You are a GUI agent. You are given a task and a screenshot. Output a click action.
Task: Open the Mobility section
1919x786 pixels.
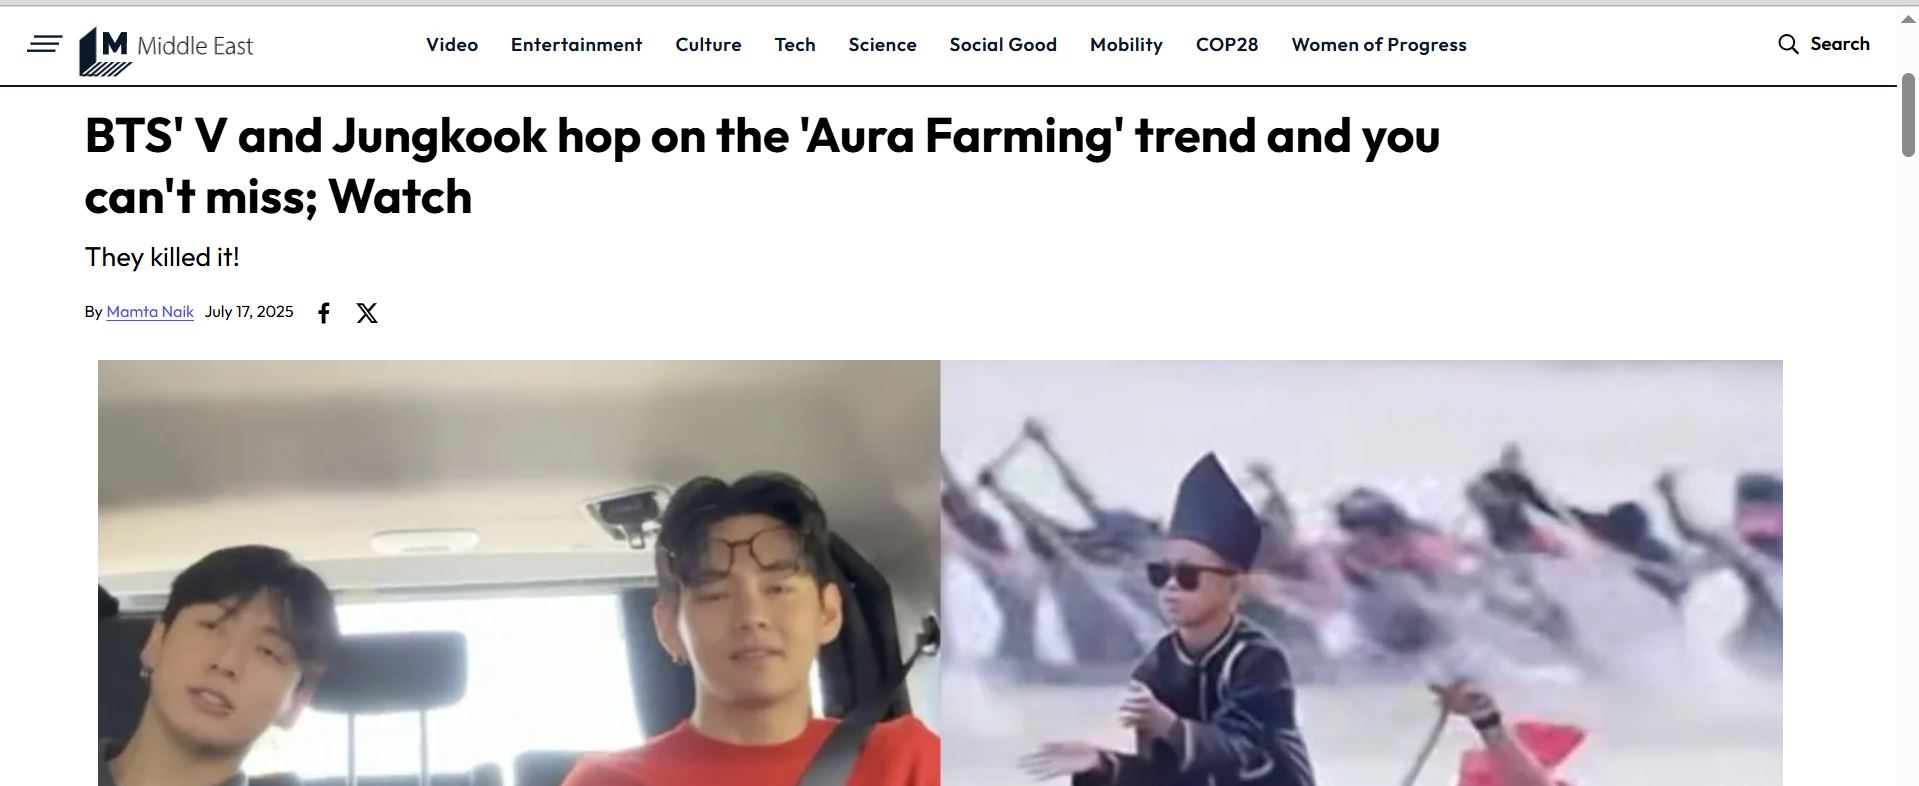coord(1126,45)
